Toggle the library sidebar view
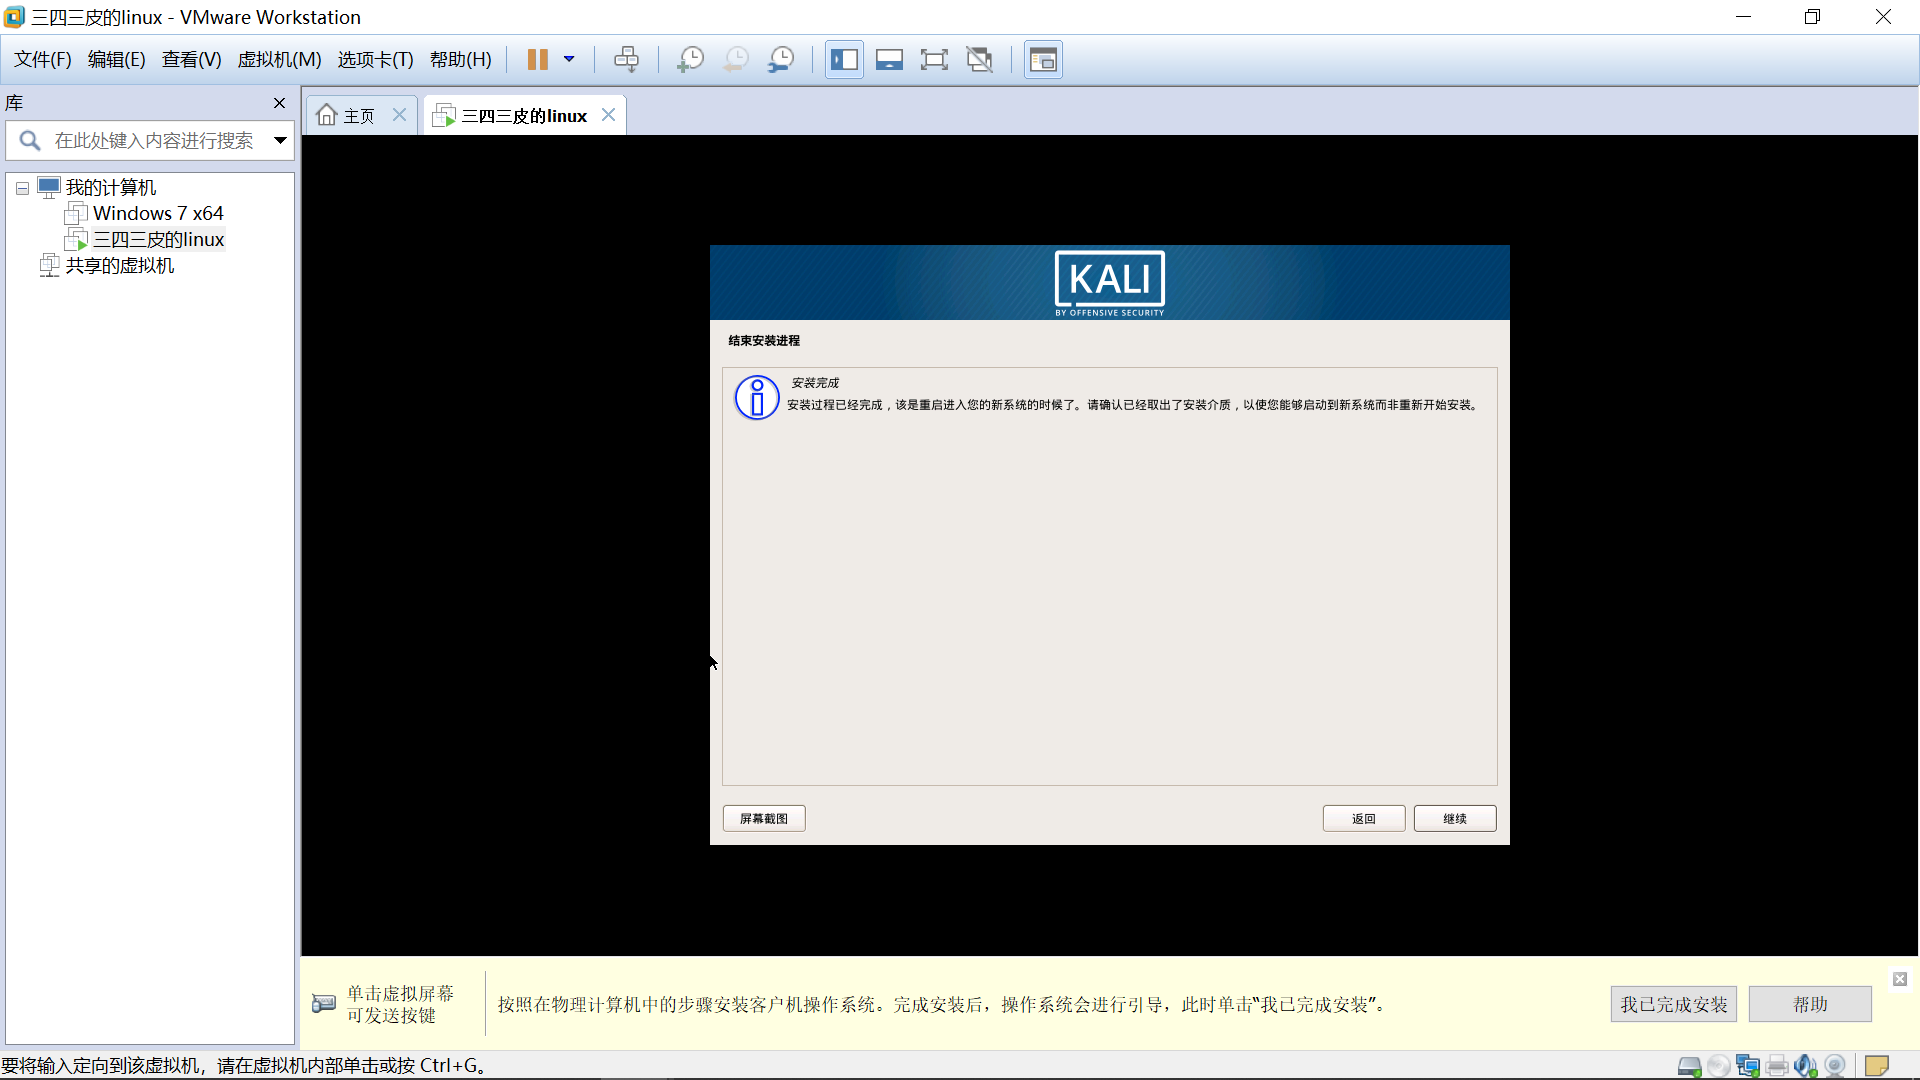Screen dimensions: 1920x1080 click(x=844, y=60)
